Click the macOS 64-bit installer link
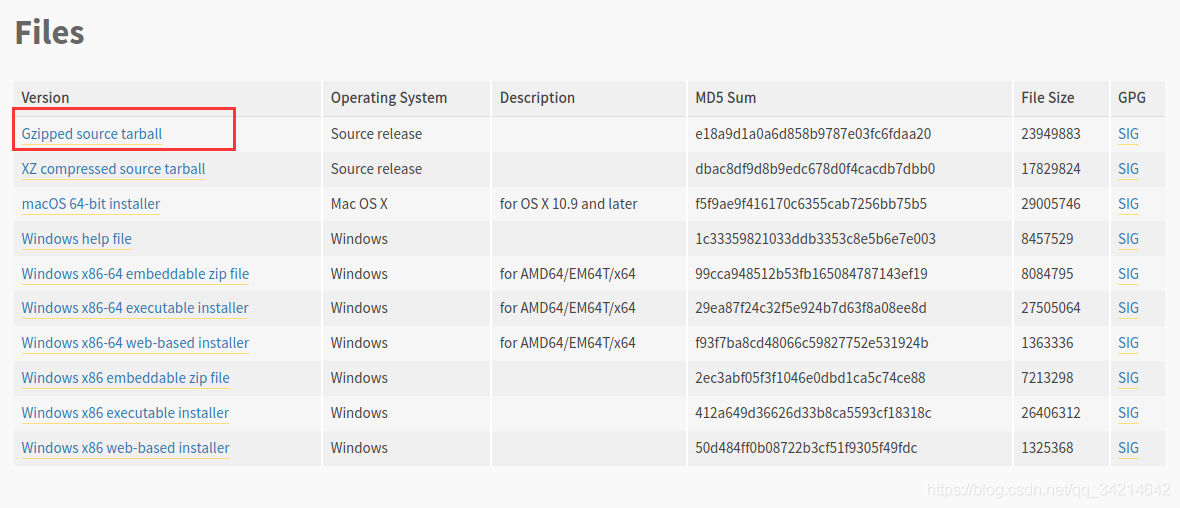Screen dimensions: 1180x508 [x=91, y=204]
